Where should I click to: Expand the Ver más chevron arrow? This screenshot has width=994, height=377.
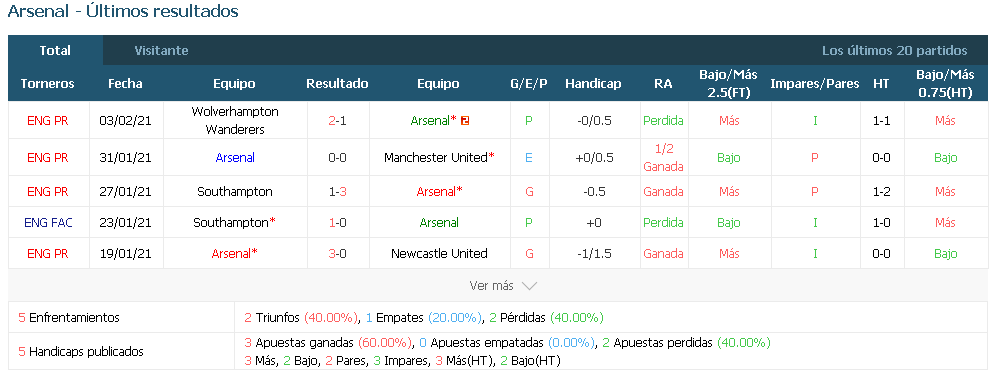[529, 286]
